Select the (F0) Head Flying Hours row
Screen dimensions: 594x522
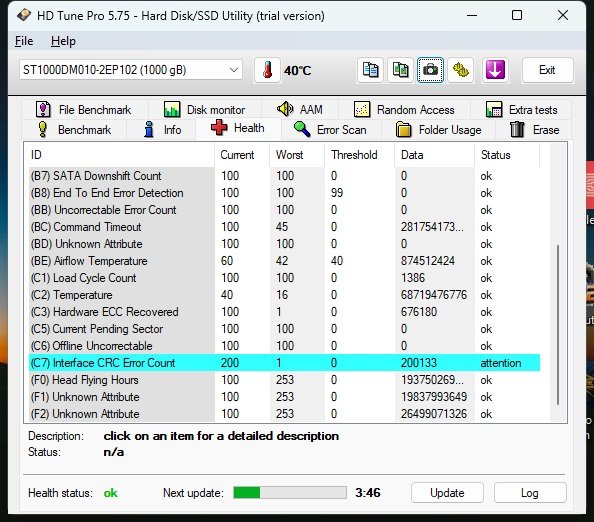(284, 380)
